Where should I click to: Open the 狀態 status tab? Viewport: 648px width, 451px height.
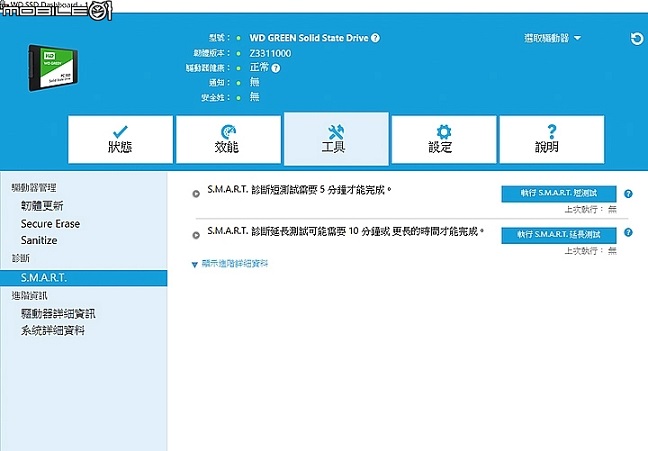[120, 139]
